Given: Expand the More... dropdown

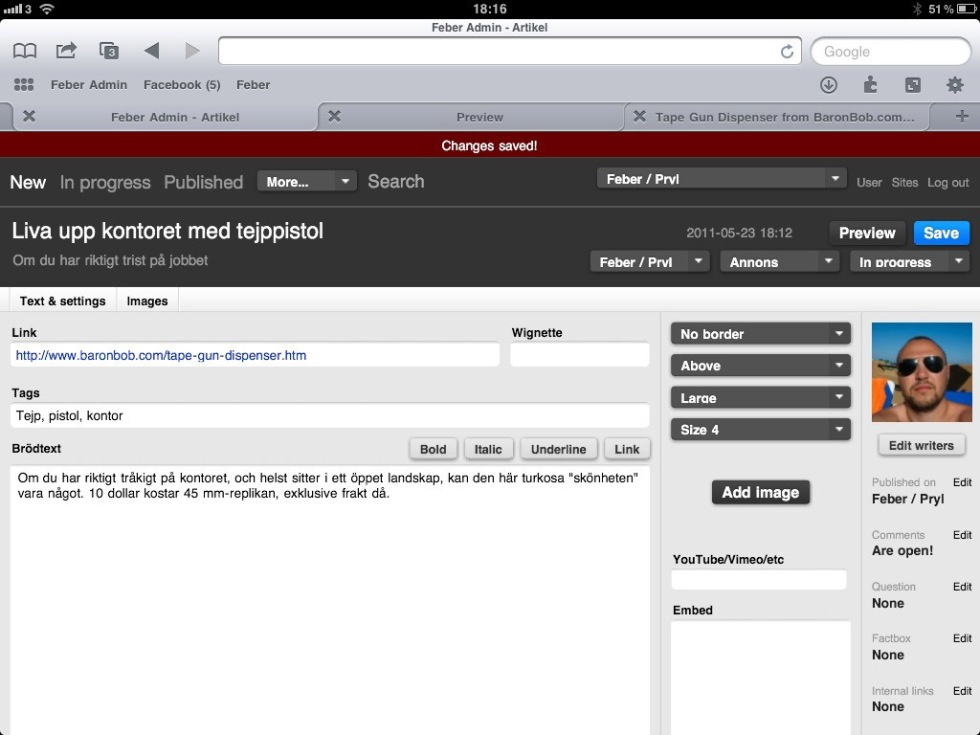Looking at the screenshot, I should pos(306,182).
